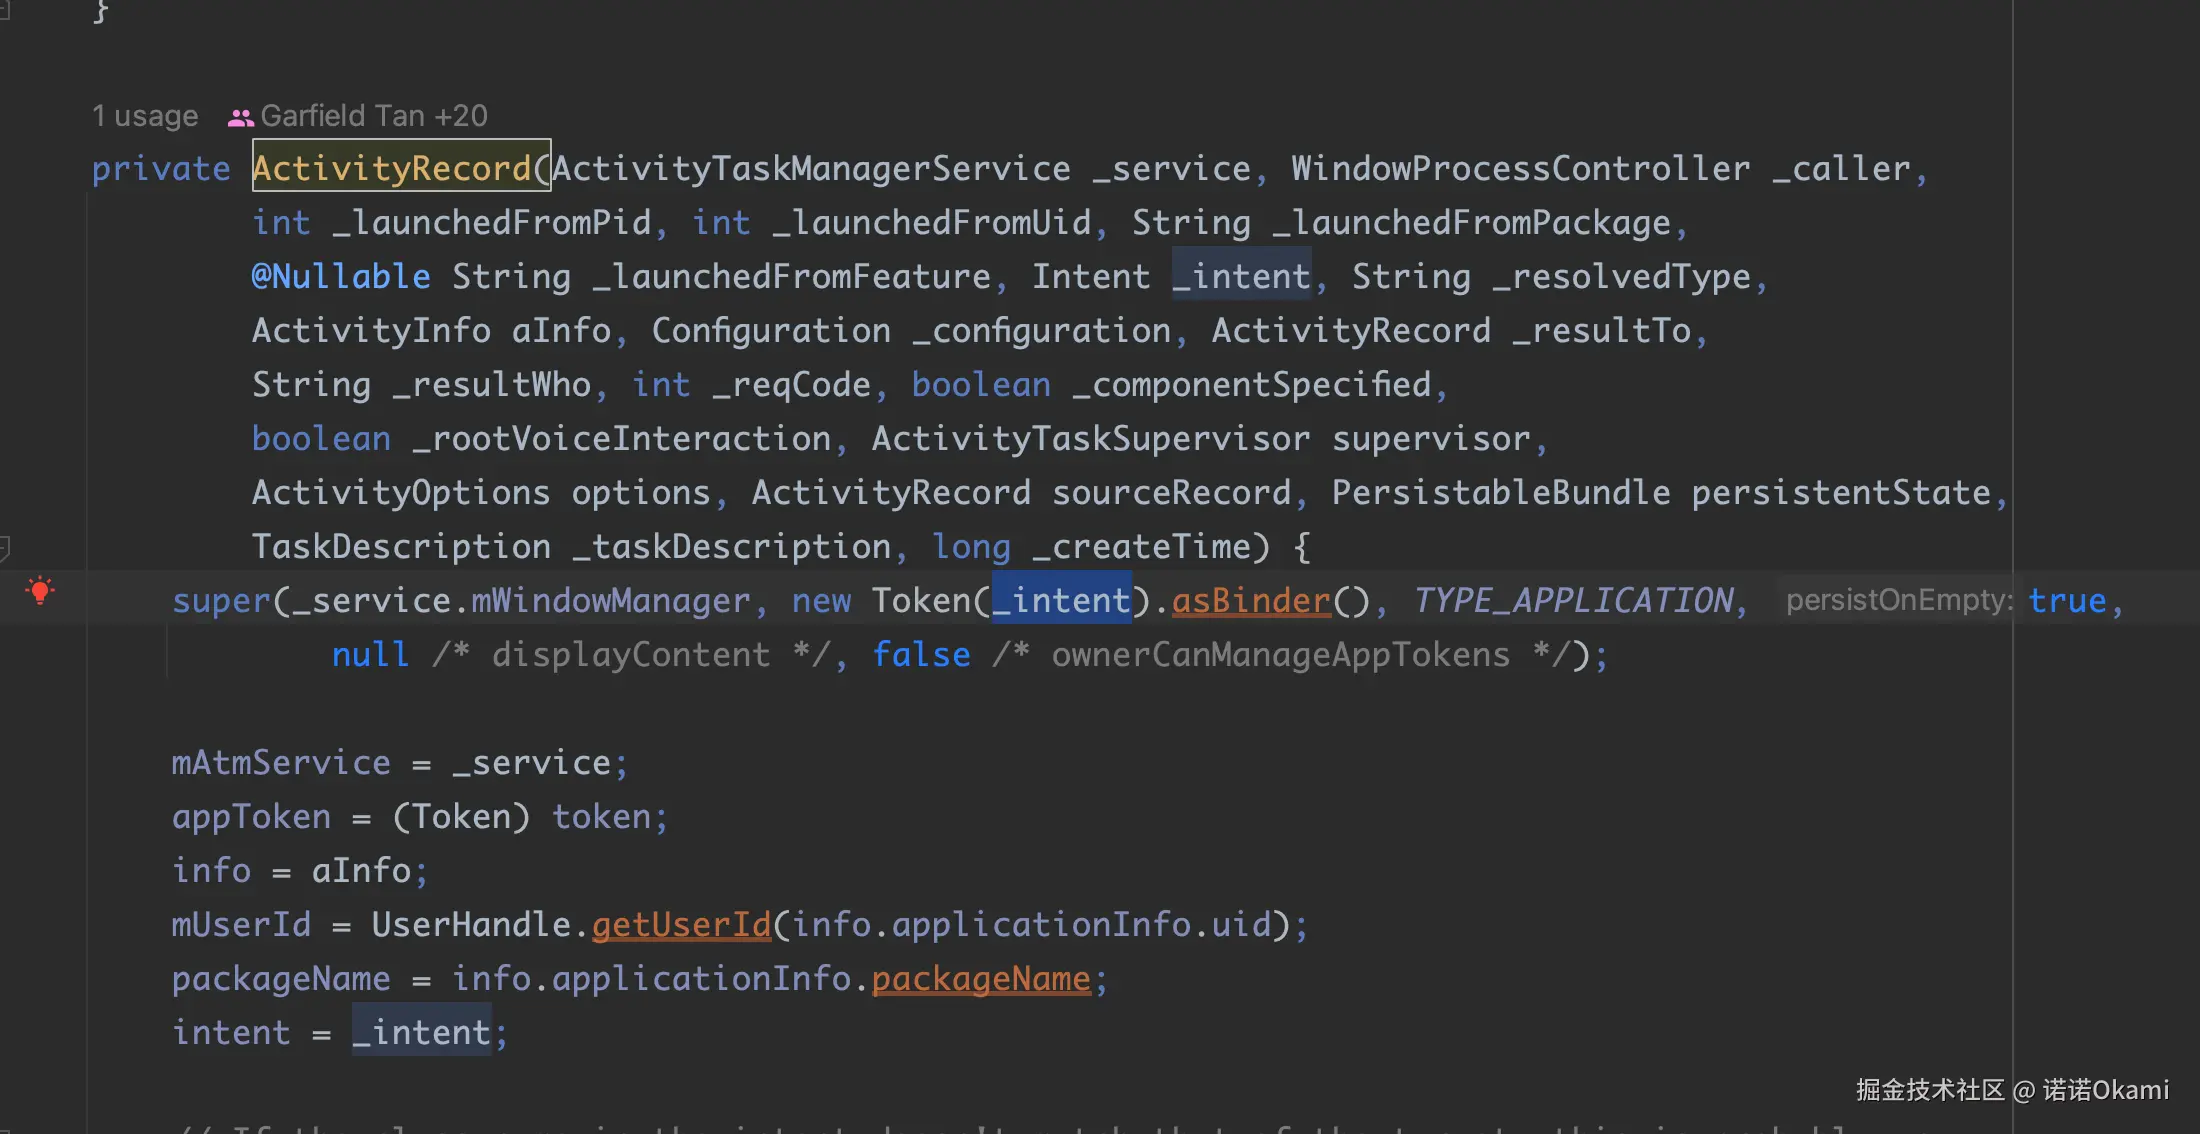Click the highlighted ActivityRecord constructor name
Viewport: 2200px width, 1134px height.
[392, 168]
